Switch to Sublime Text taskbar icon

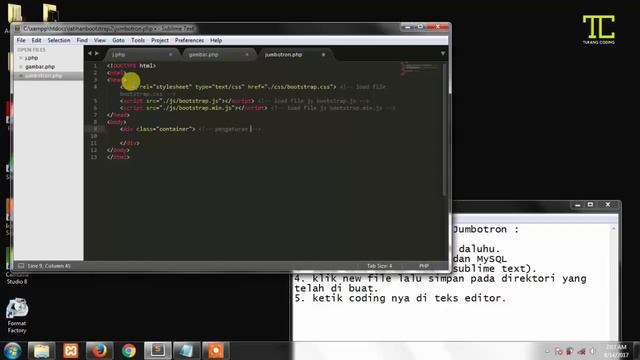pos(158,351)
